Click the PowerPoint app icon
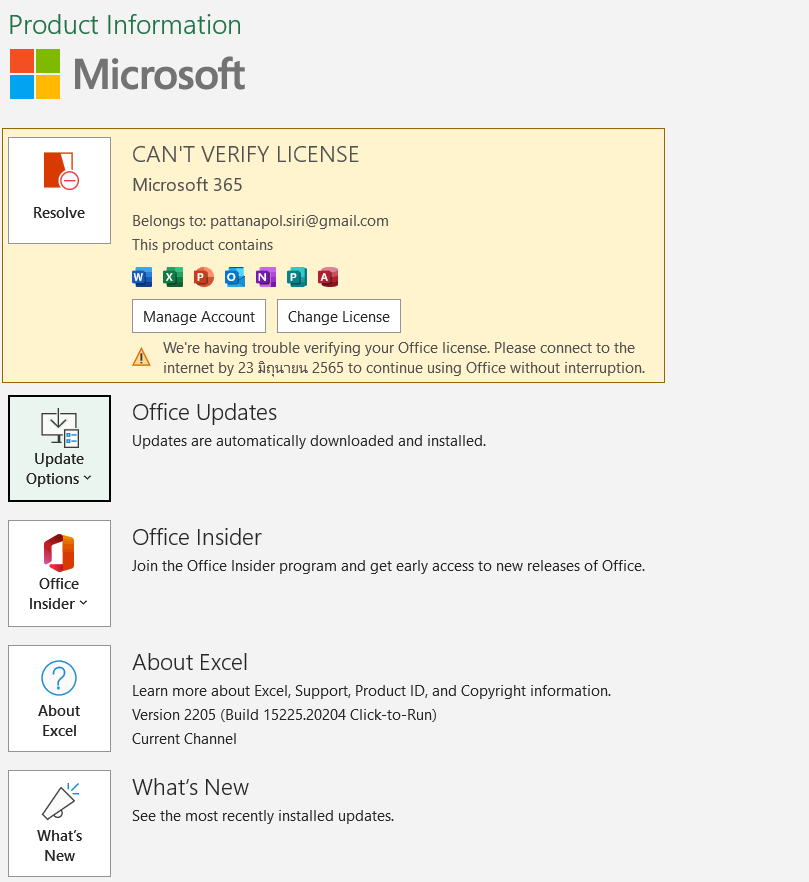This screenshot has width=809, height=882. coord(204,277)
